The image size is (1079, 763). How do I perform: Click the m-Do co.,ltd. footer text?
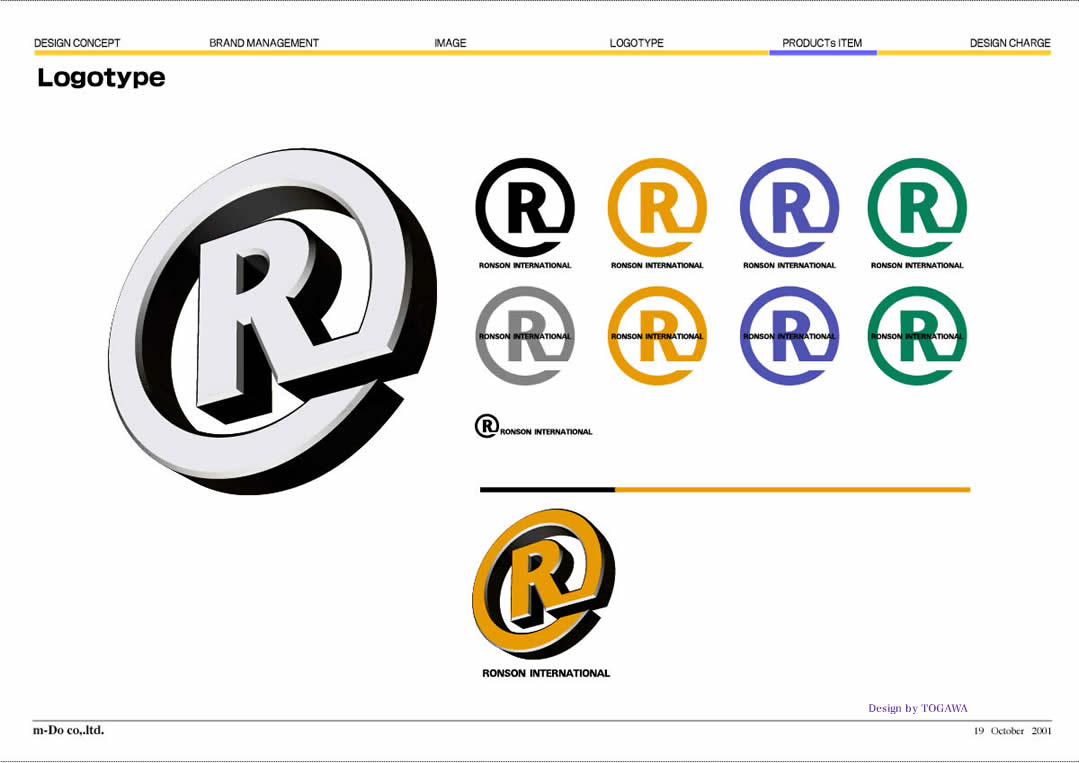click(x=68, y=730)
